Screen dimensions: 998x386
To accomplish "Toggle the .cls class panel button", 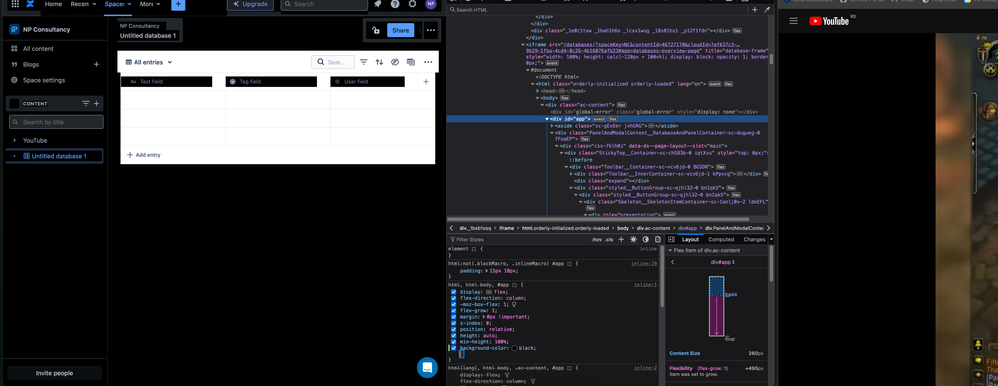I will [609, 239].
